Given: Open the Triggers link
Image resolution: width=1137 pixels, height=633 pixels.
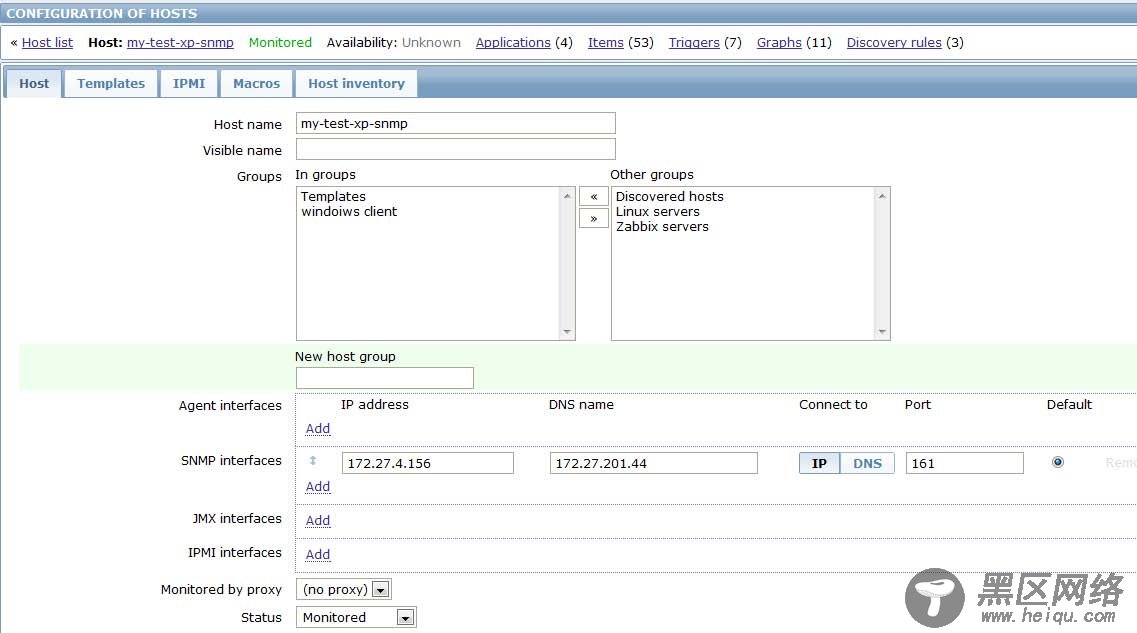Looking at the screenshot, I should 694,43.
